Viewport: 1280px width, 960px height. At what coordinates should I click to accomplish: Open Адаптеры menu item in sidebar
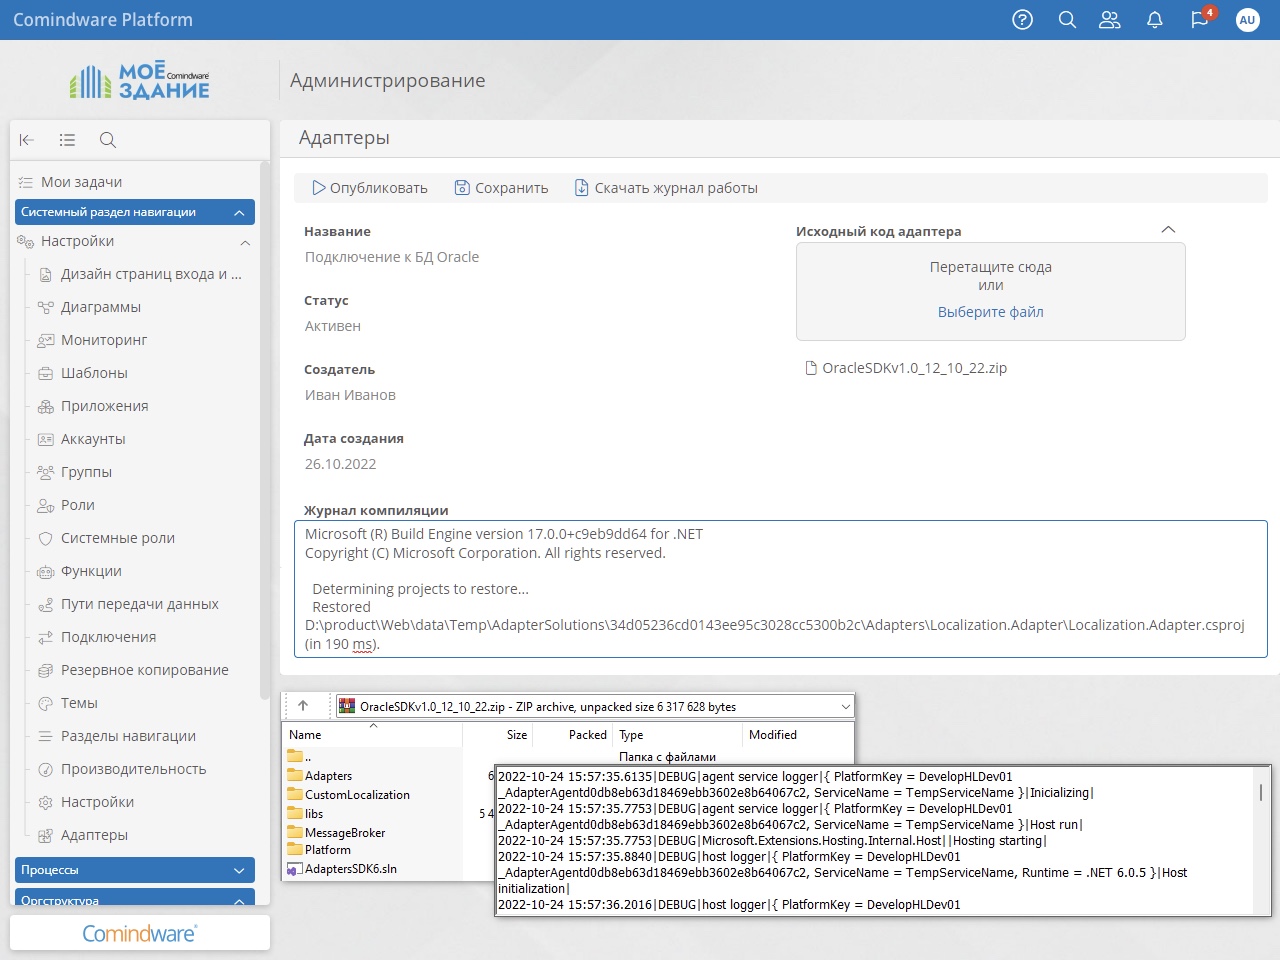coord(94,835)
